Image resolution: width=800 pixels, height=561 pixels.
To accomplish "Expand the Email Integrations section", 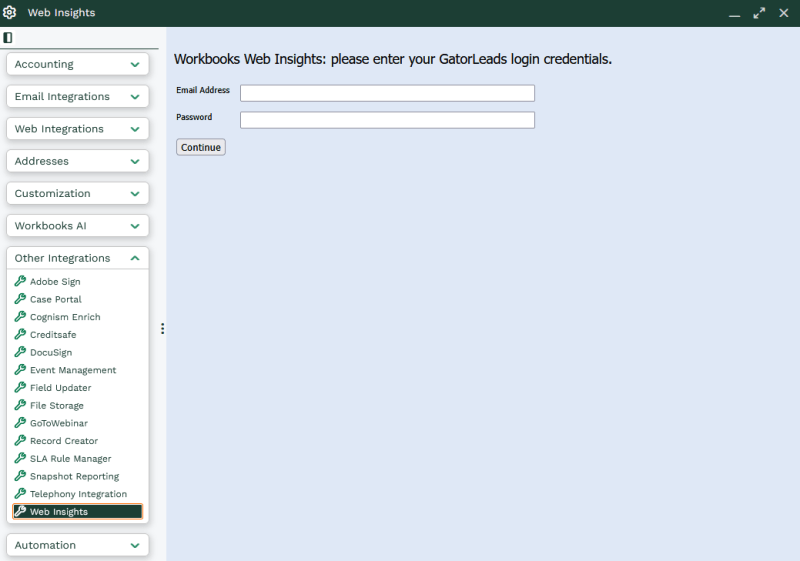I will click(x=78, y=96).
